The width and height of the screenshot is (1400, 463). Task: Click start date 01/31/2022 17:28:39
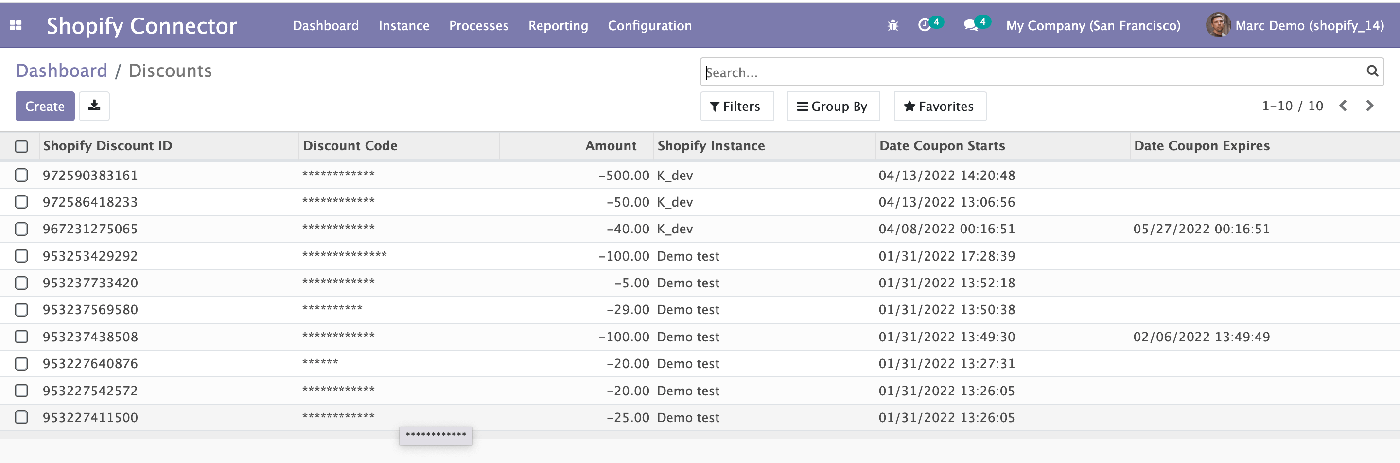point(947,256)
